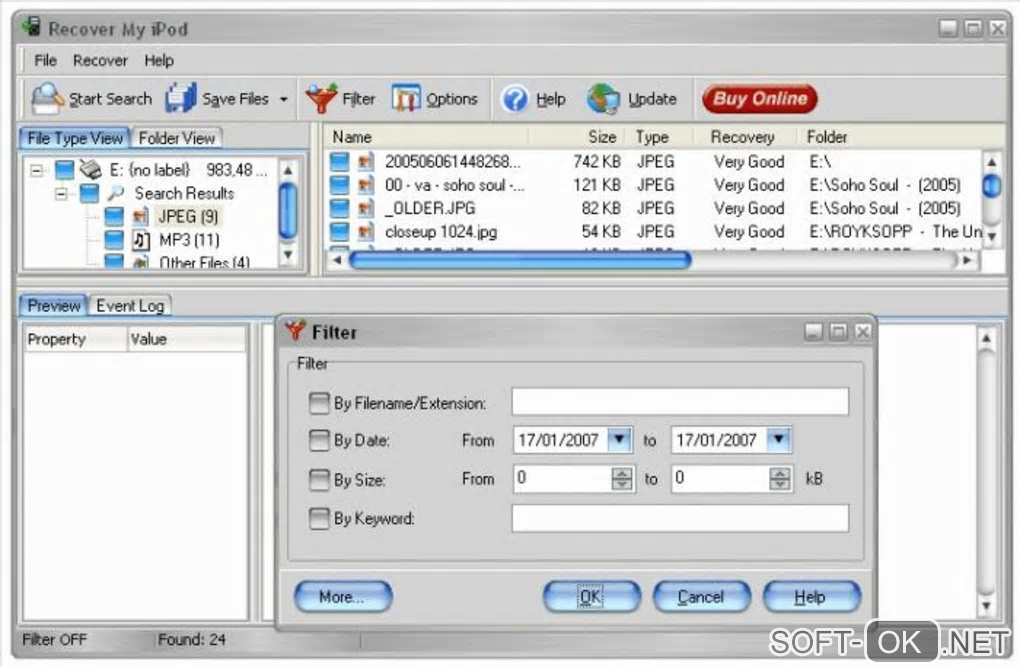
Task: Click the image icon beside 00 - va - soho soul
Action: click(x=366, y=185)
